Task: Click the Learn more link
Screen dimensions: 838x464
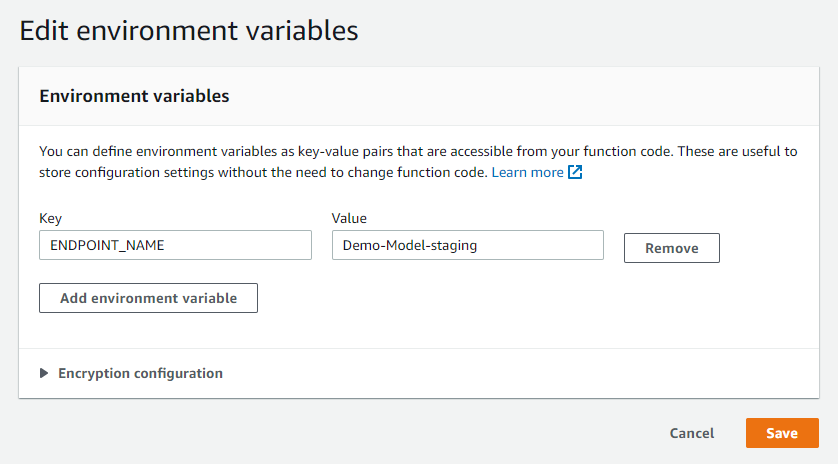Action: [527, 172]
